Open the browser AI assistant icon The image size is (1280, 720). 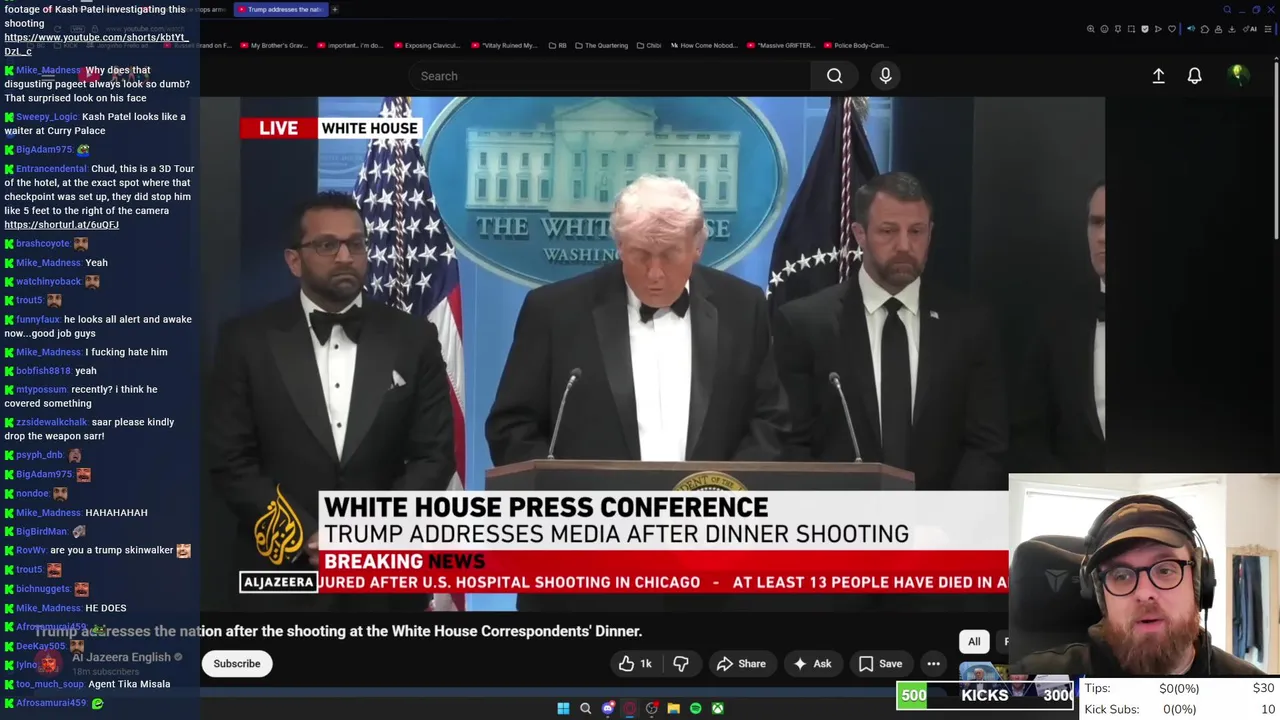tap(1249, 29)
